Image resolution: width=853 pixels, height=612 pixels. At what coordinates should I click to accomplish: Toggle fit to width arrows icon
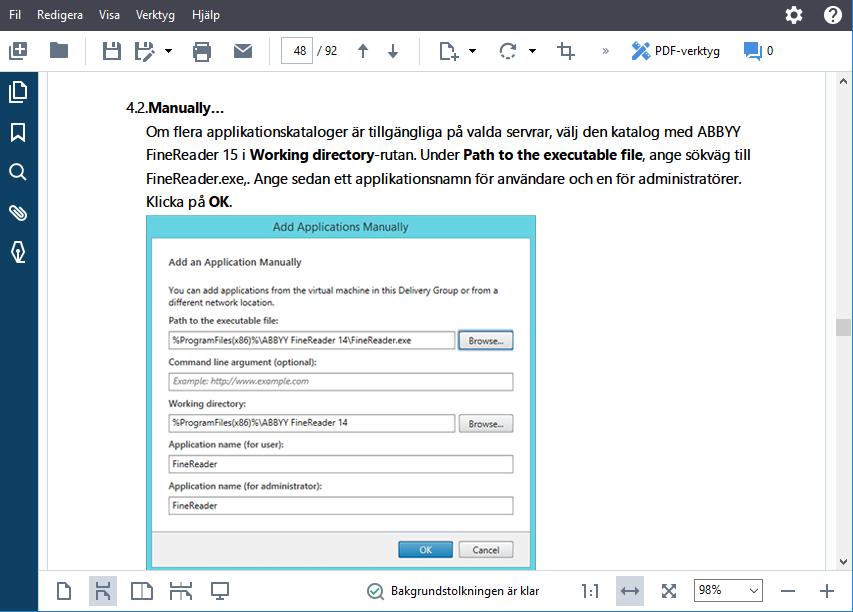[x=630, y=591]
